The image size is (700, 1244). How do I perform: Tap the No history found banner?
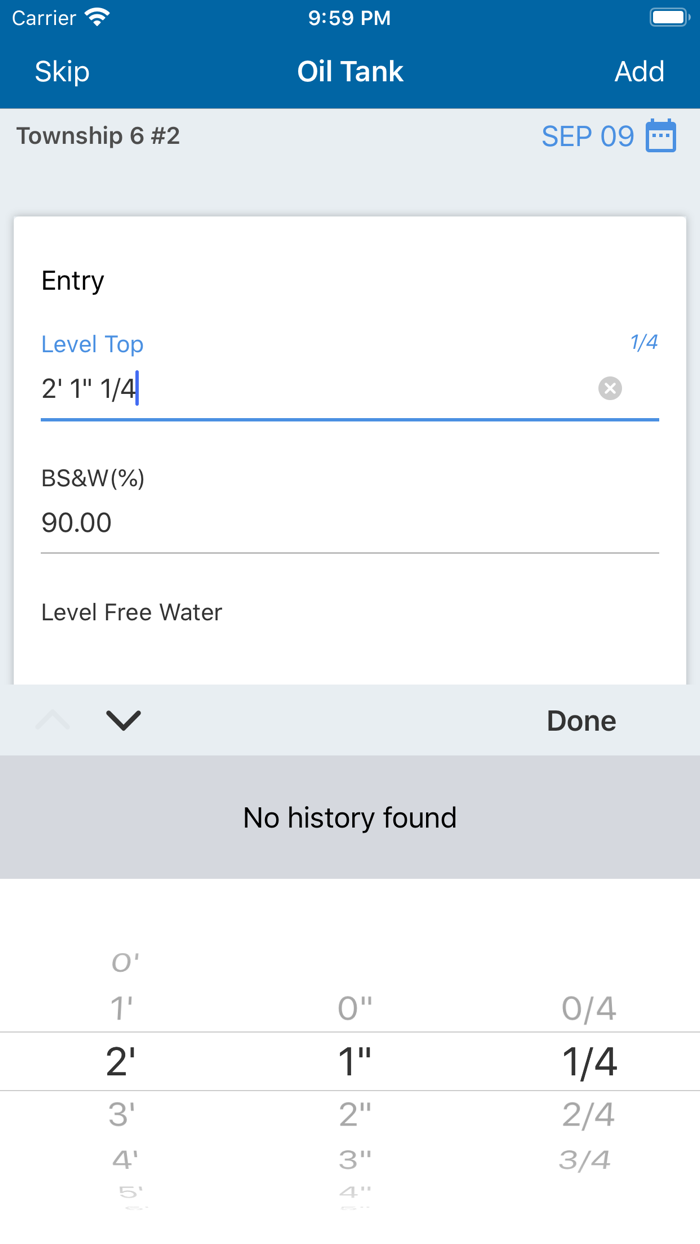click(x=350, y=817)
